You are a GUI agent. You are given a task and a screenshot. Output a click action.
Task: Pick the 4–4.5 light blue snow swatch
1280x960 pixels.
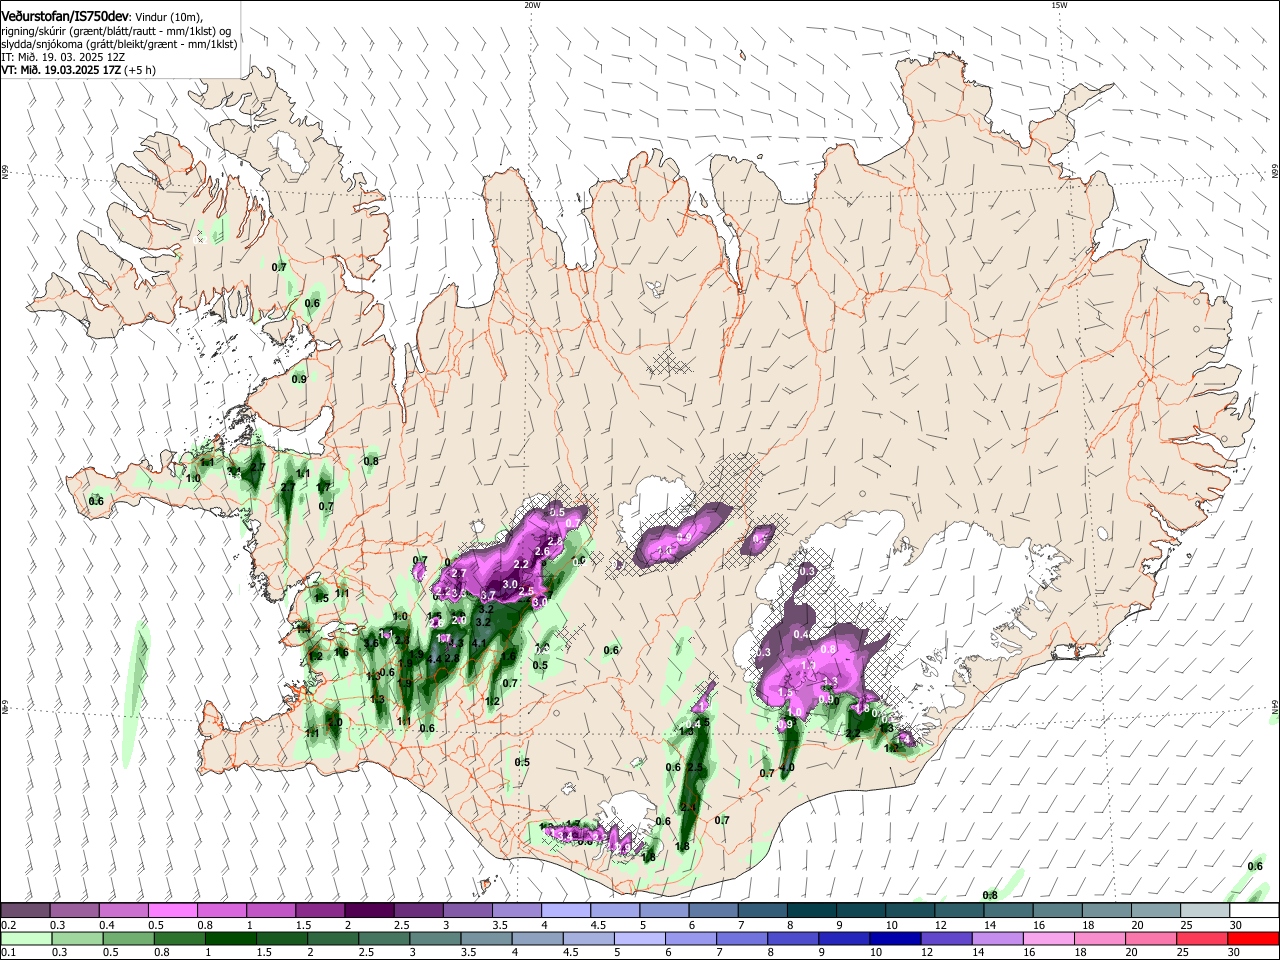click(565, 911)
